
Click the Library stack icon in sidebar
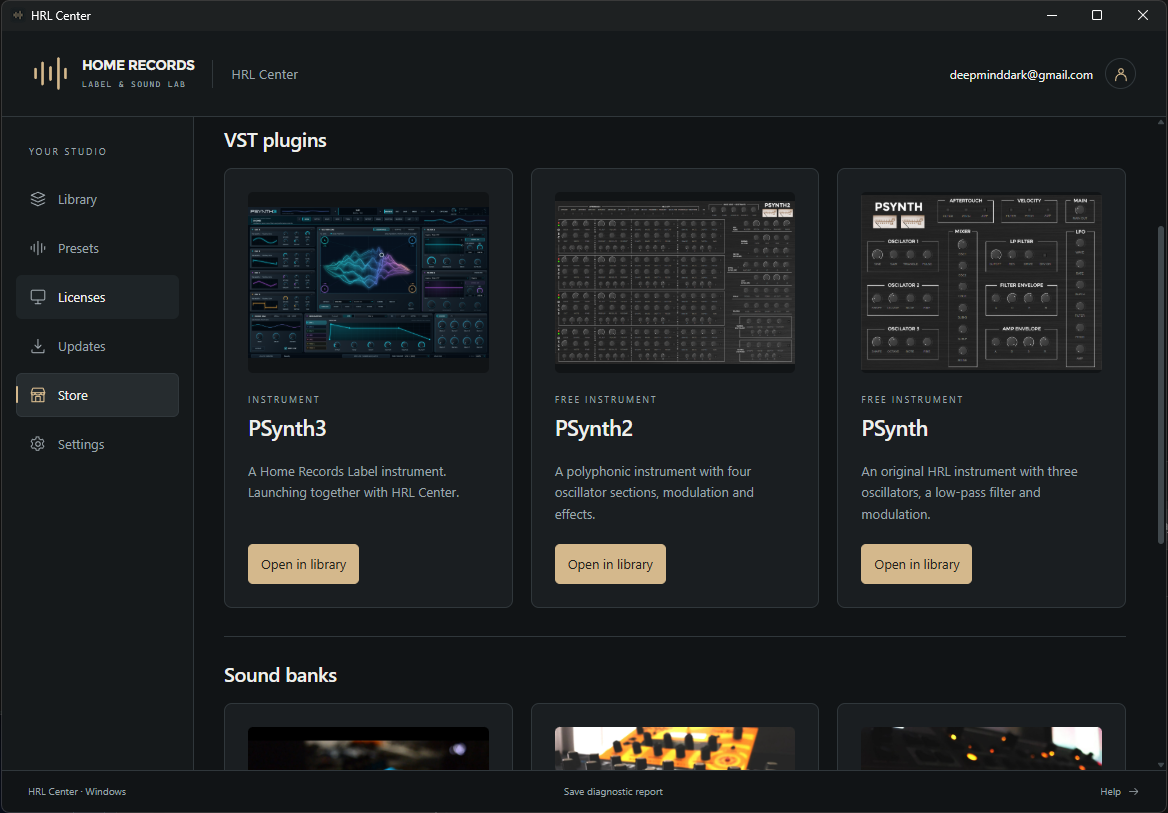[37, 199]
